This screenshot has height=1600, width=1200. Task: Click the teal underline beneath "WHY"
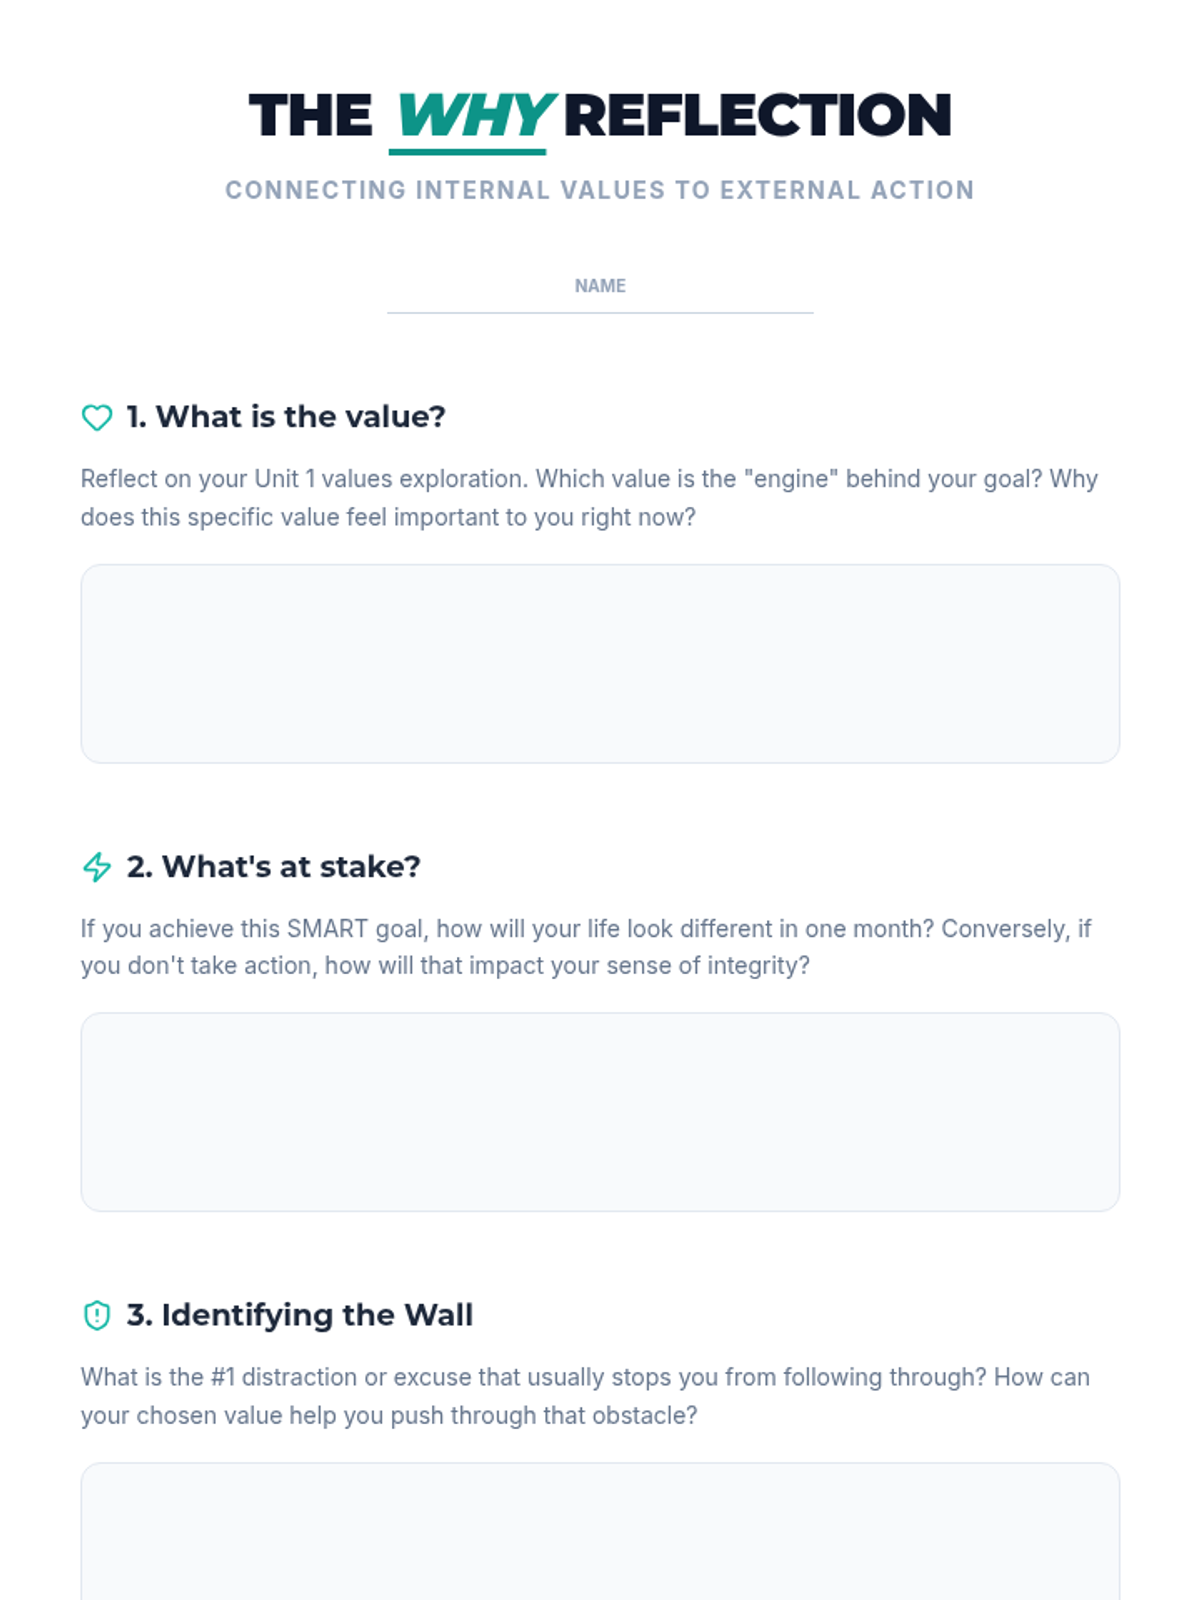467,152
